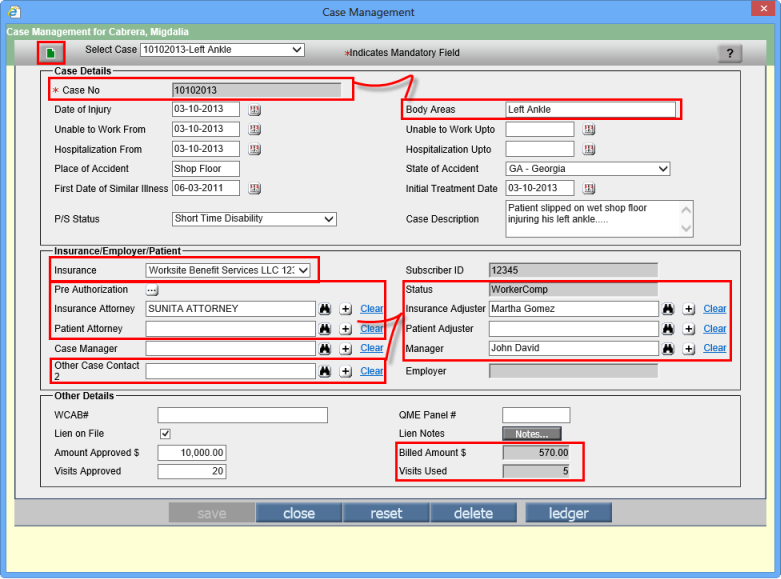
Task: Open calendar for Date of Injury
Action: click(255, 110)
